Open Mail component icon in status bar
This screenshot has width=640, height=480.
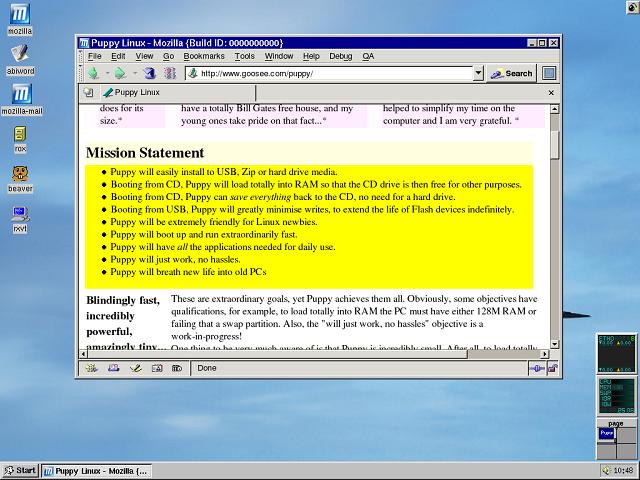(x=113, y=368)
